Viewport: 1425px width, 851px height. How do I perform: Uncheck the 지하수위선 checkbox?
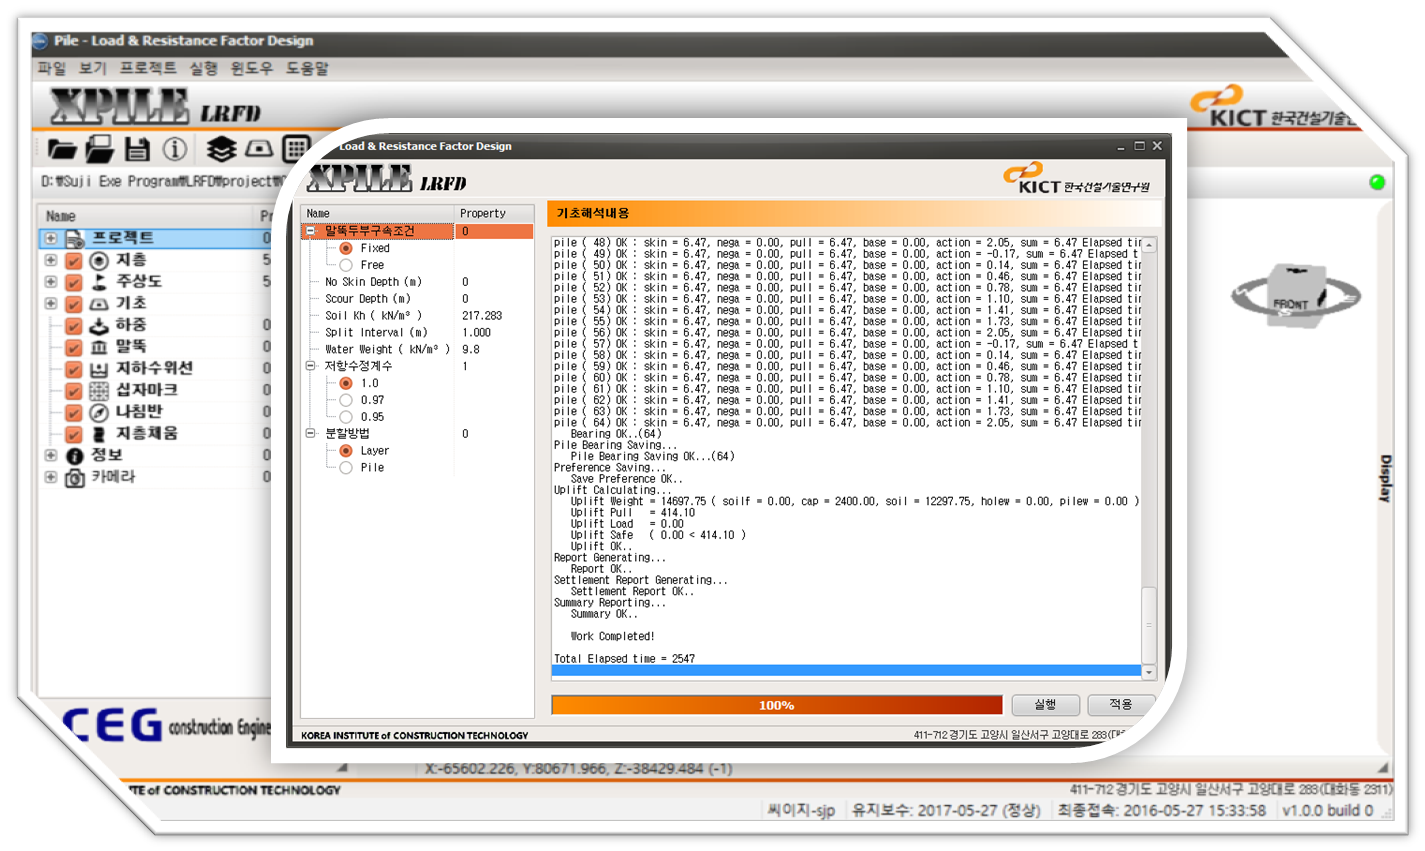click(x=73, y=369)
